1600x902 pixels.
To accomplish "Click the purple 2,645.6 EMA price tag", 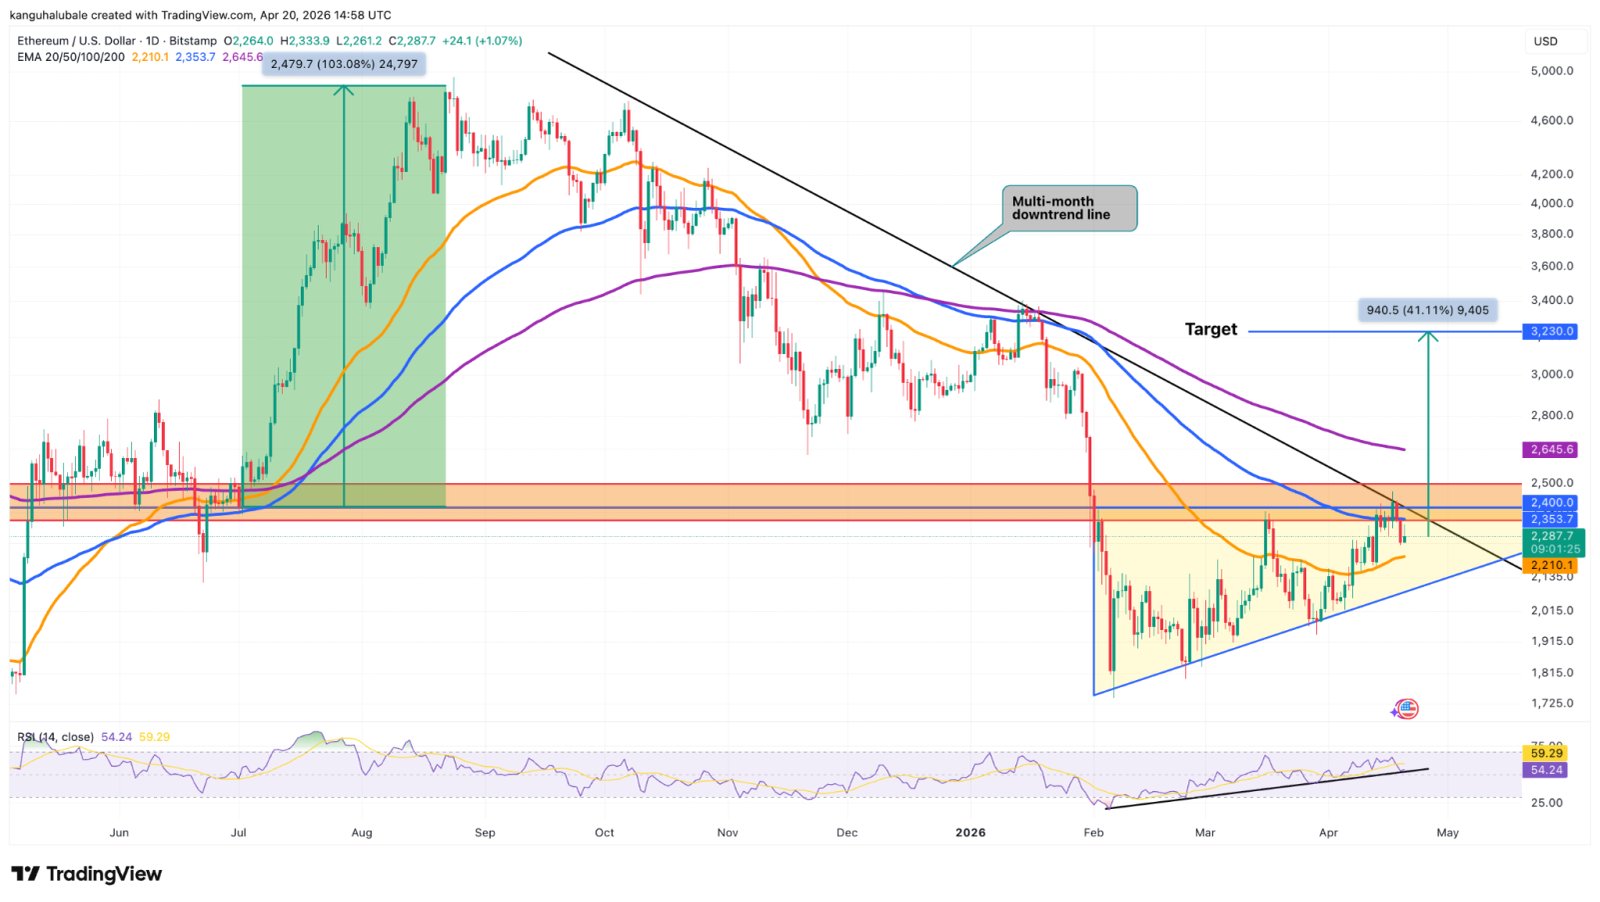I will pyautogui.click(x=1549, y=450).
